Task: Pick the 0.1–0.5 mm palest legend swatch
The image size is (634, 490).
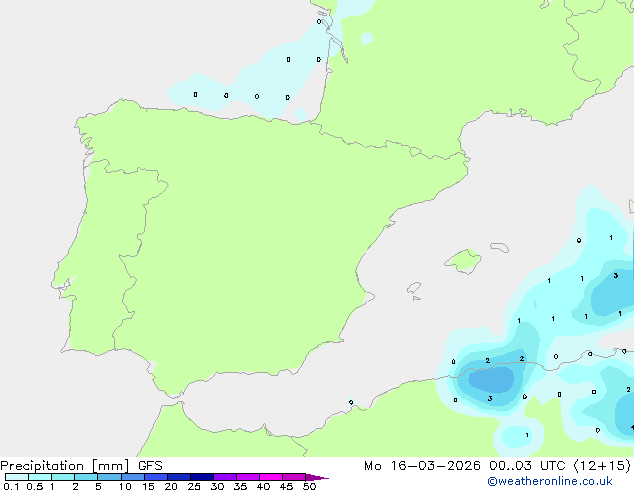Action: click(x=17, y=477)
